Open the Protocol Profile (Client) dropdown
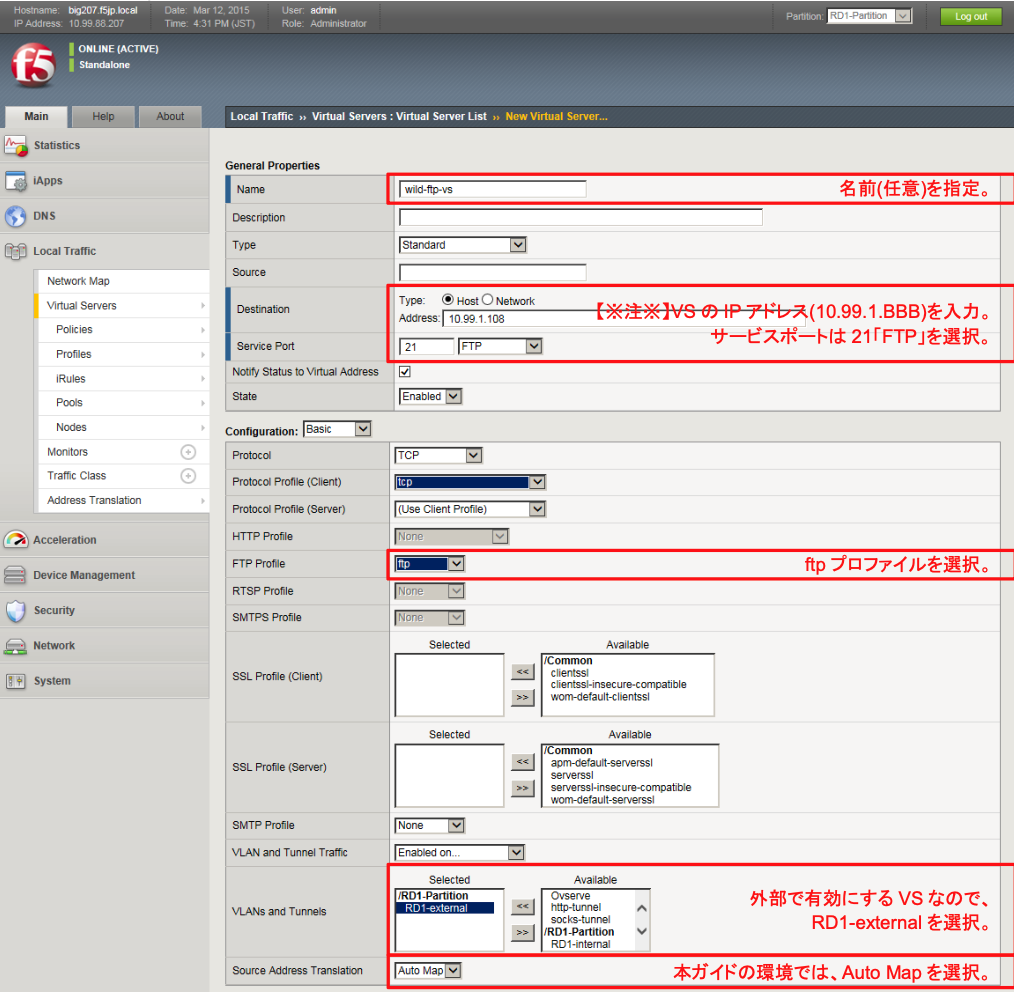Screen dimensions: 1014x992 point(470,482)
